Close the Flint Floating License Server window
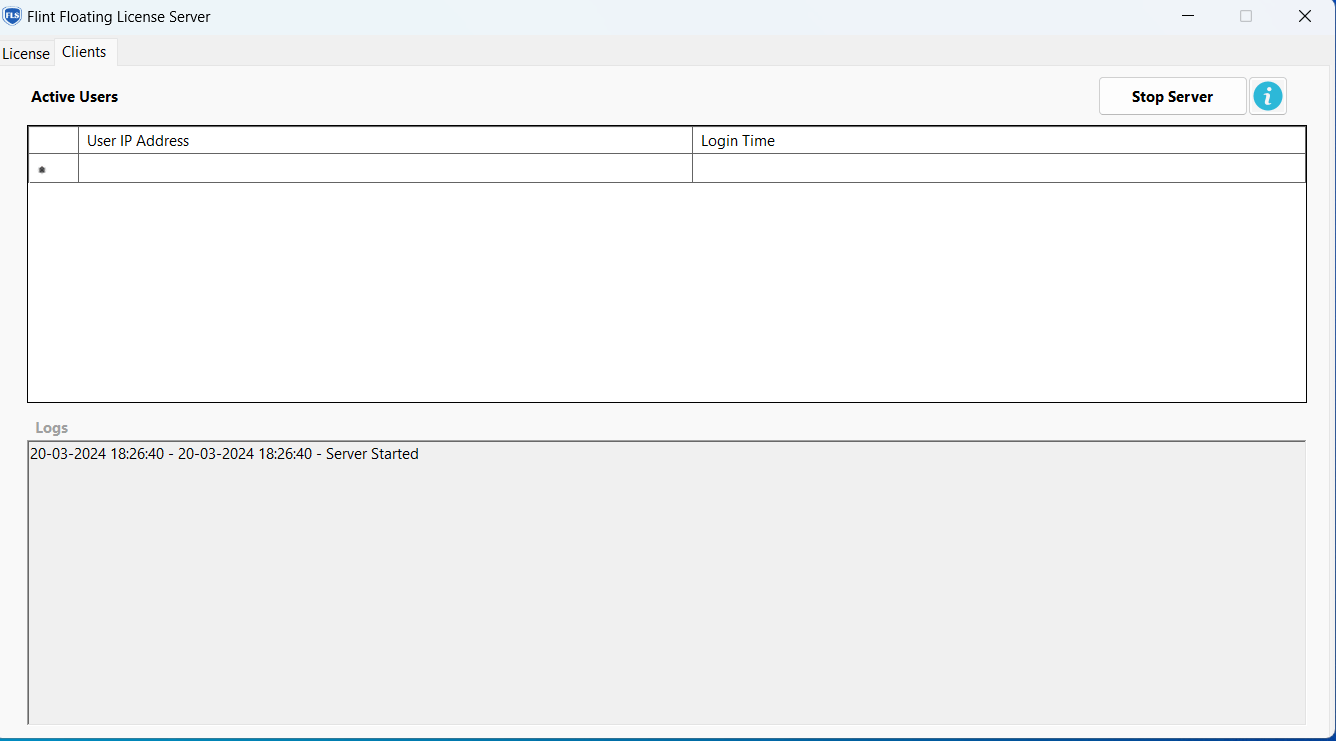Screen dimensions: 1336x741 pyautogui.click(x=1305, y=16)
